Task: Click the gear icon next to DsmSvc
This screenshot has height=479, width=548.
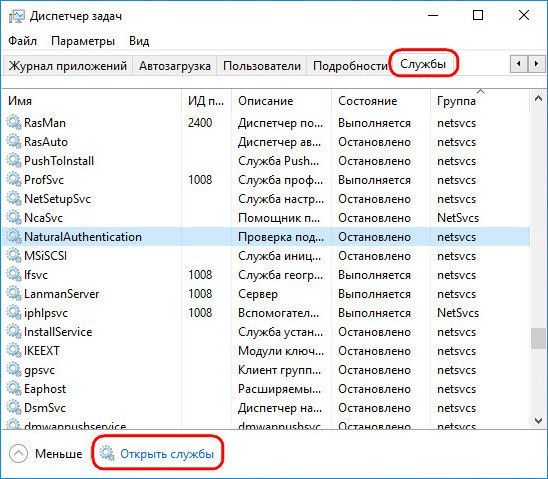Action: click(14, 407)
